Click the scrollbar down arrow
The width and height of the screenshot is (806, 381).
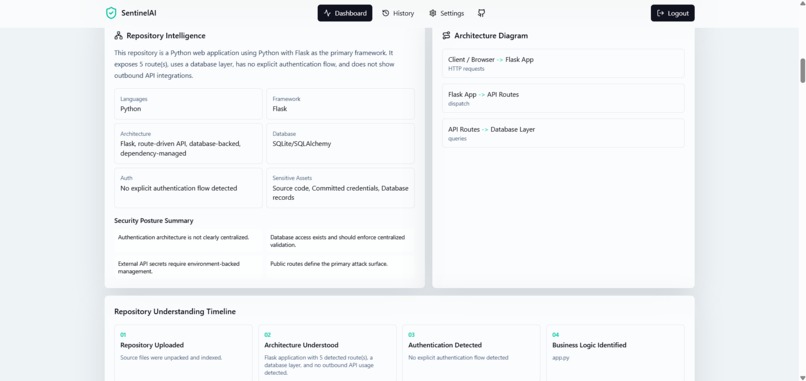(x=802, y=377)
